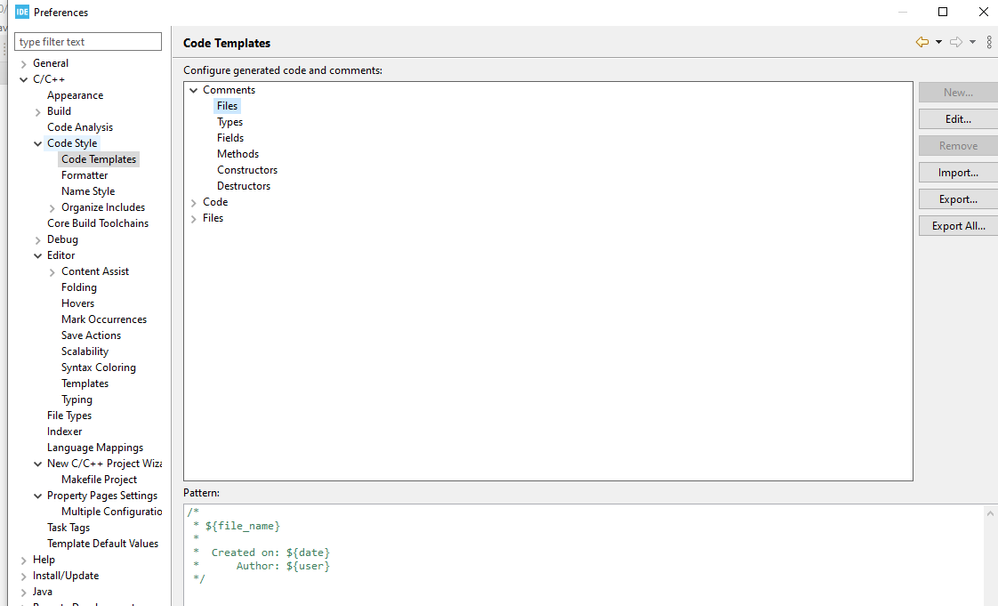
Task: Select Scalability page
Action: (85, 351)
